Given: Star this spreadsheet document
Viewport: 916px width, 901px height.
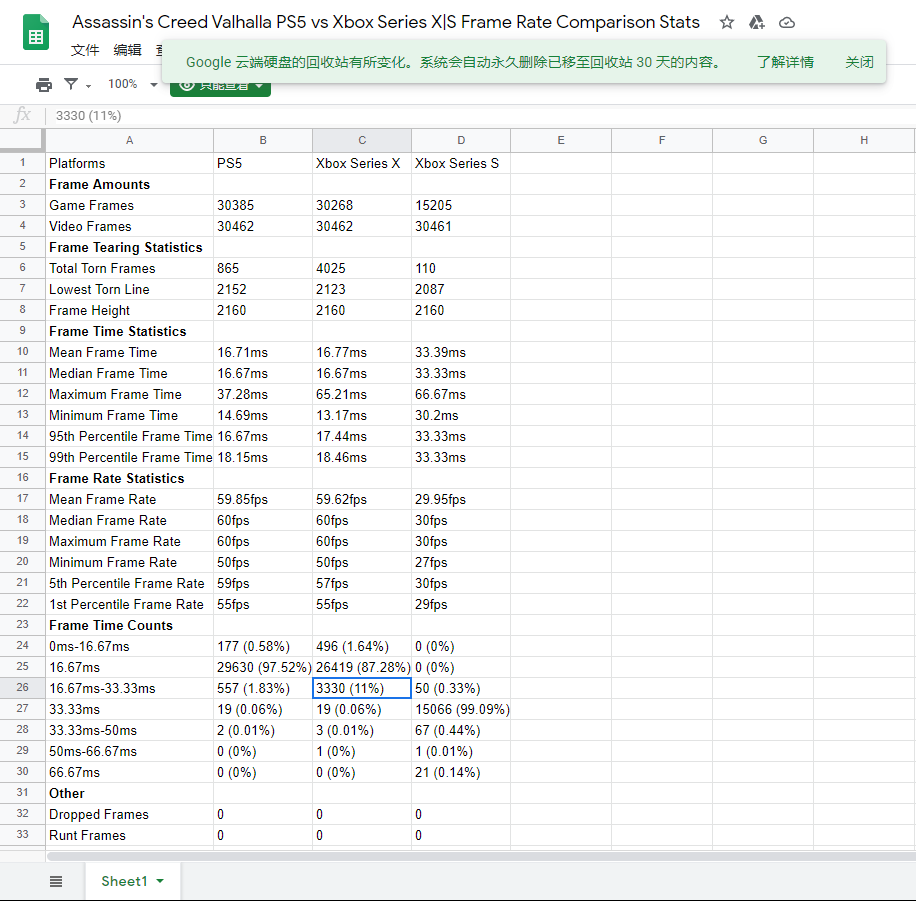Looking at the screenshot, I should [x=727, y=23].
